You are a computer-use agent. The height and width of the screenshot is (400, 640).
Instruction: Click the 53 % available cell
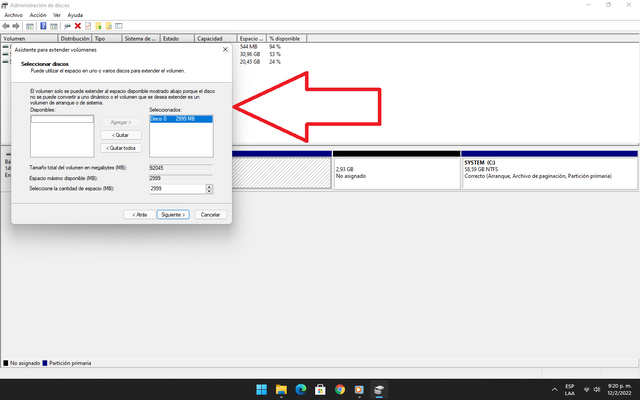275,54
